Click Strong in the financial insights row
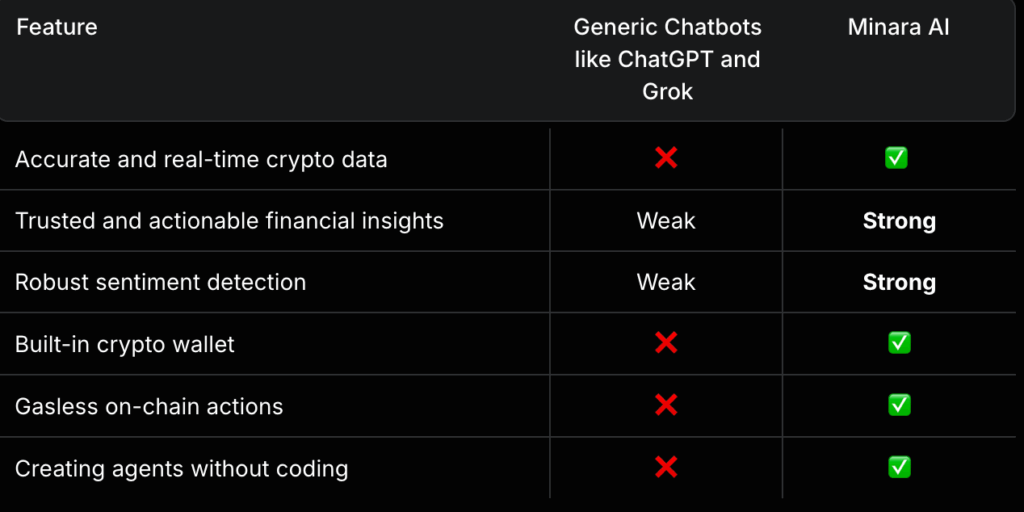Screen dimensions: 1024x512 [899, 221]
